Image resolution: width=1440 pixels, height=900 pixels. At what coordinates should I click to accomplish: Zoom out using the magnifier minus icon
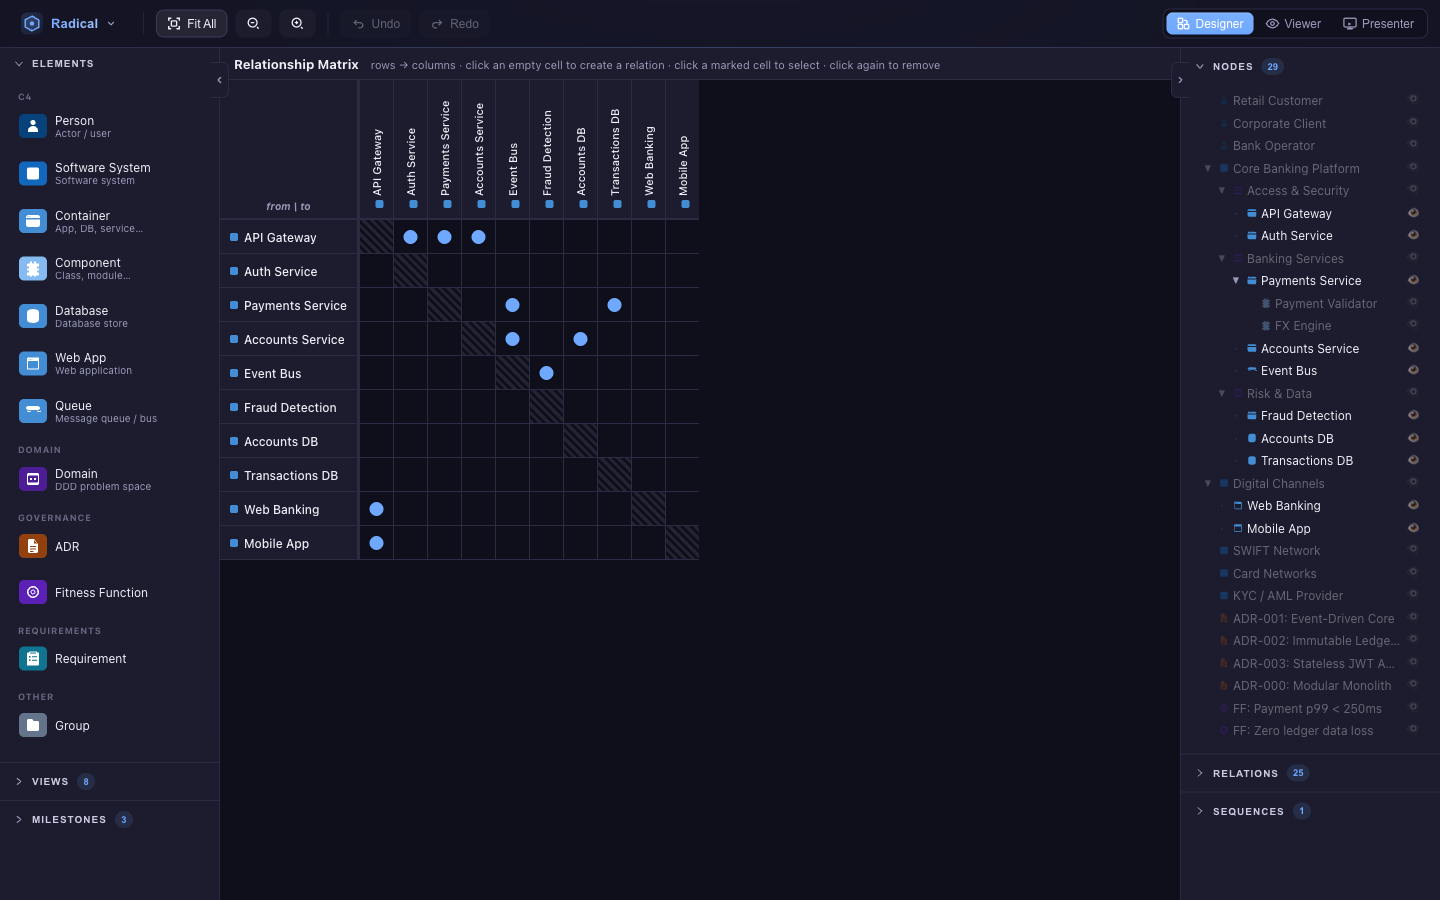tap(253, 23)
